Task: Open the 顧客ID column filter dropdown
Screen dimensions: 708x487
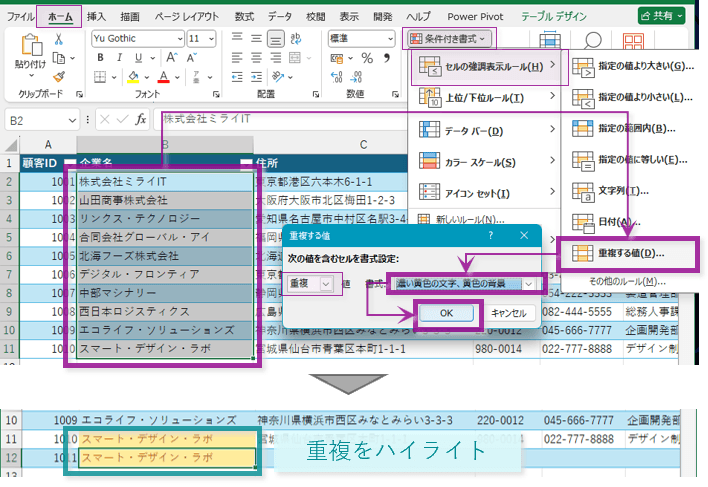Action: pos(70,163)
